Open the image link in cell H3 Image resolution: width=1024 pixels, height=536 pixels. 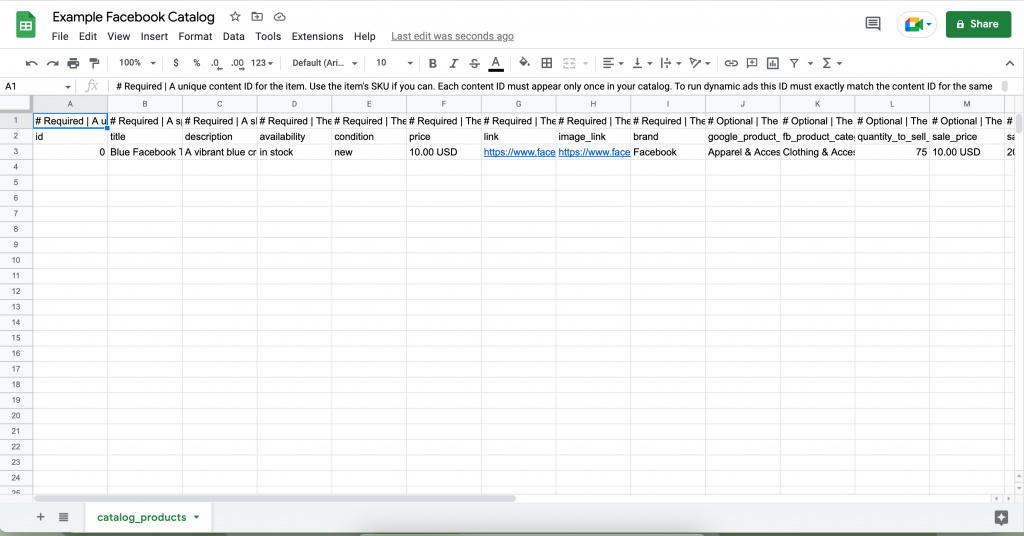pos(594,152)
